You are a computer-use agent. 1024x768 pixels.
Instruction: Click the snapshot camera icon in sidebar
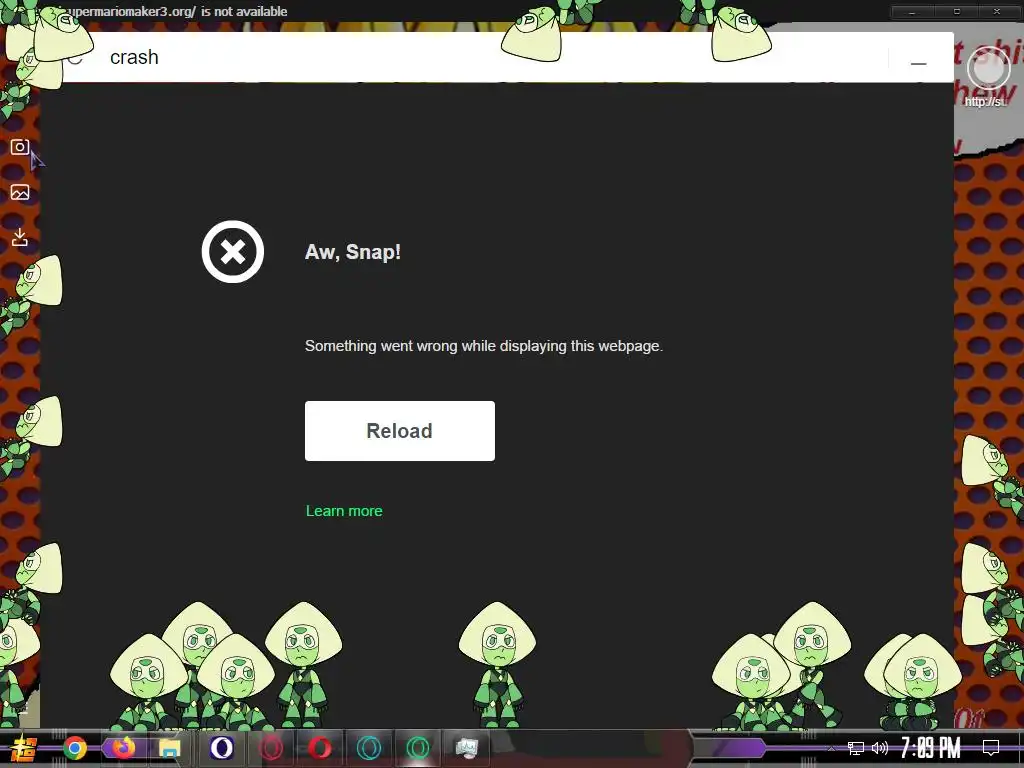pos(20,147)
